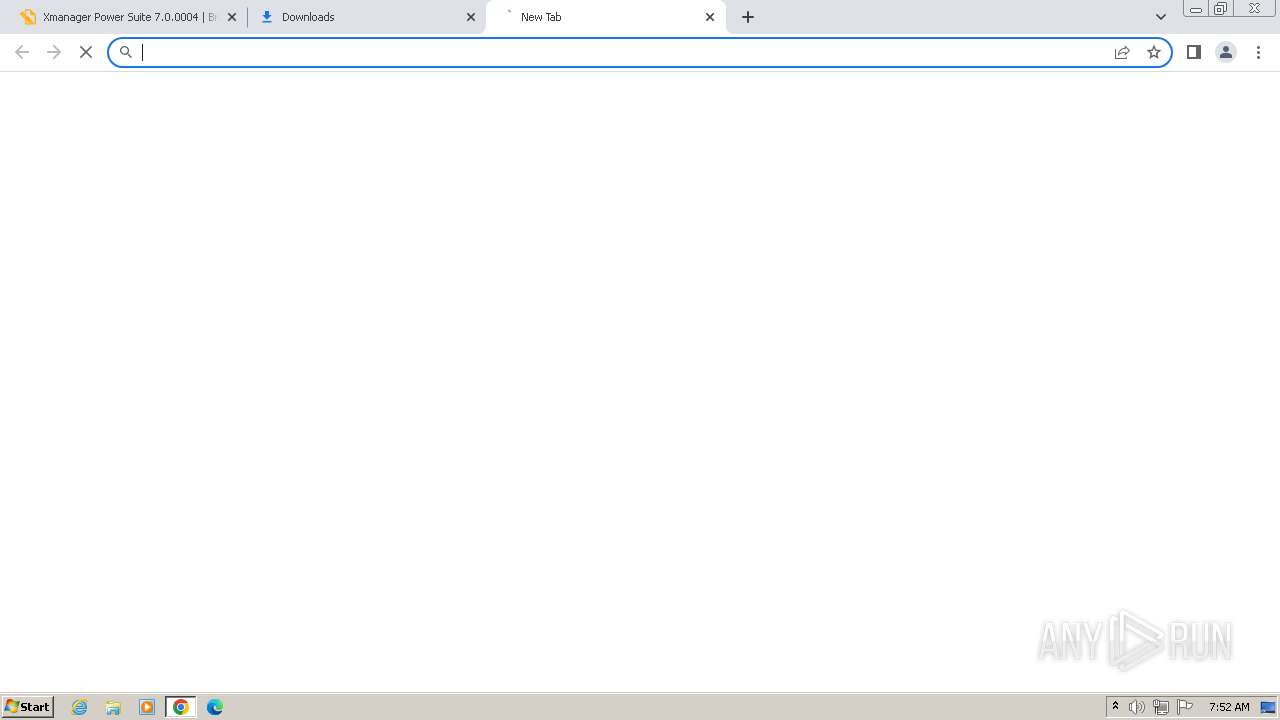1280x720 pixels.
Task: Open the user profile menu
Action: point(1226,52)
